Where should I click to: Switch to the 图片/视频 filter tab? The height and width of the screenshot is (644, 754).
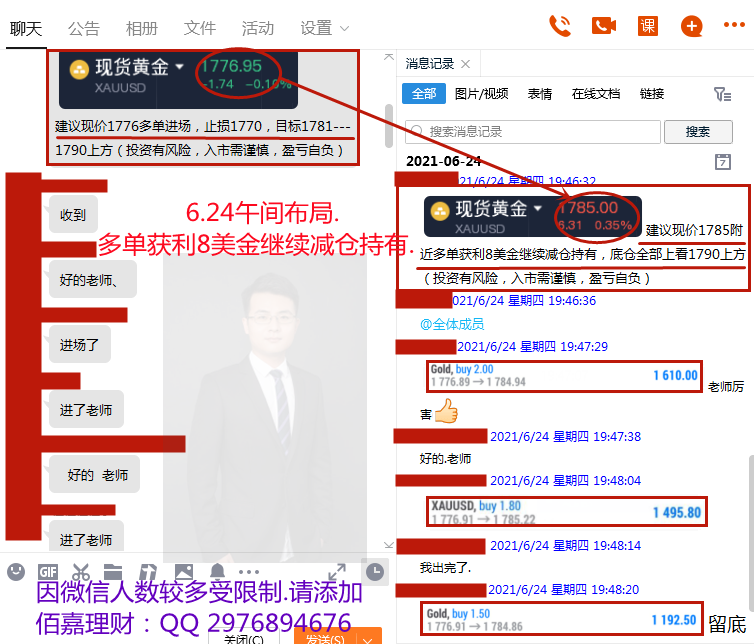[481, 94]
